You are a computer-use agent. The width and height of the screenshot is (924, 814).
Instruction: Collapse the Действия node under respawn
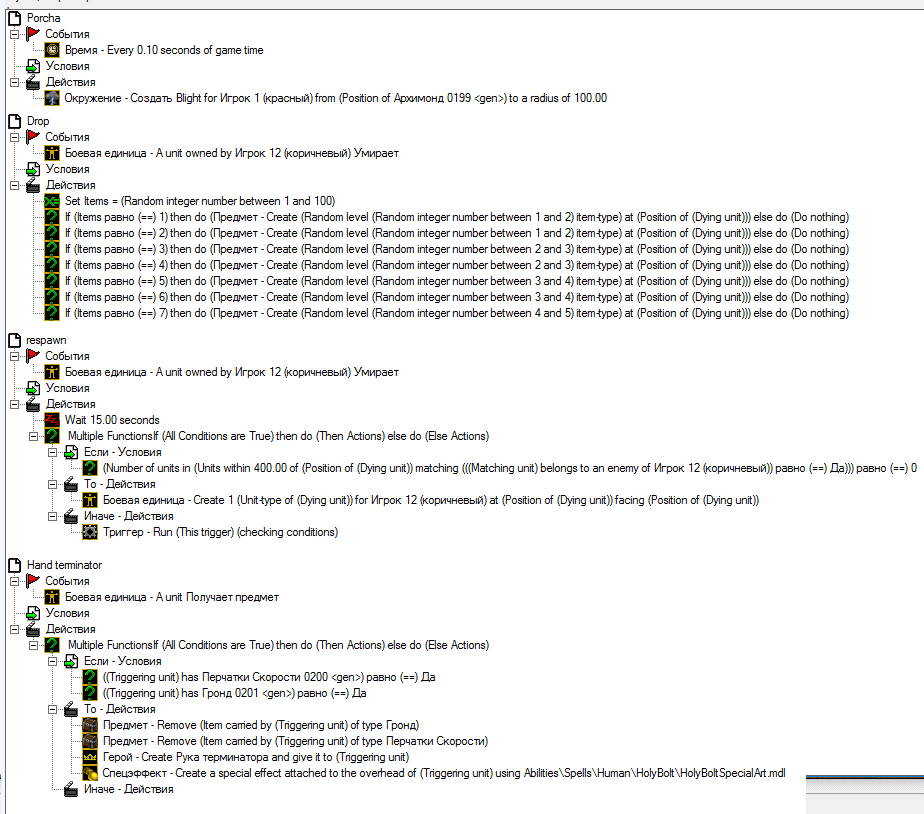15,404
